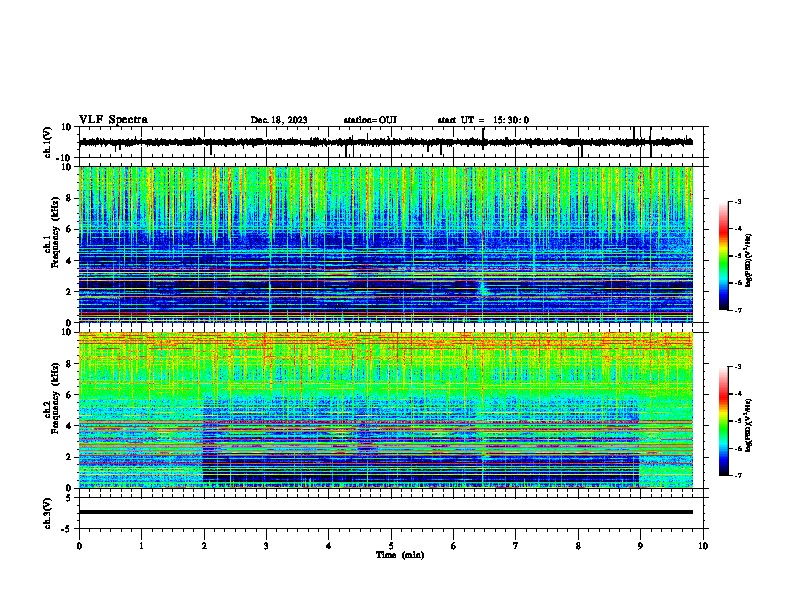Viewport: 792px width, 612px height.
Task: Click the "start UT = 15:30:0" text
Action: [483, 120]
